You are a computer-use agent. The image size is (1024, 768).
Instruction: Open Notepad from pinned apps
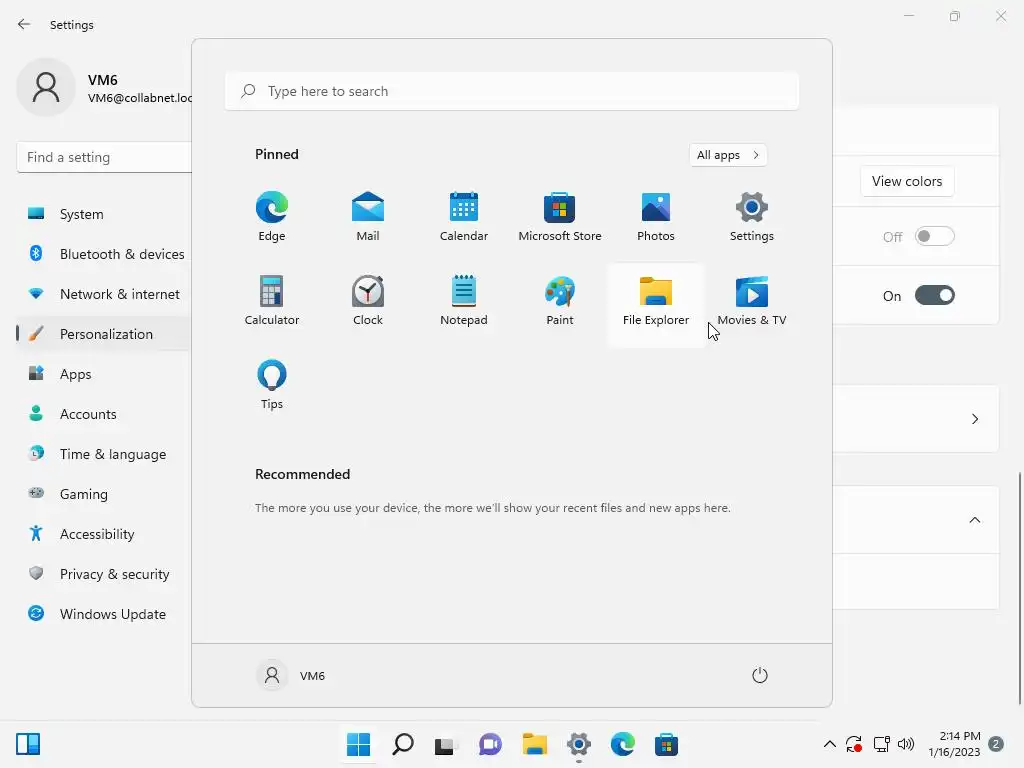tap(464, 300)
